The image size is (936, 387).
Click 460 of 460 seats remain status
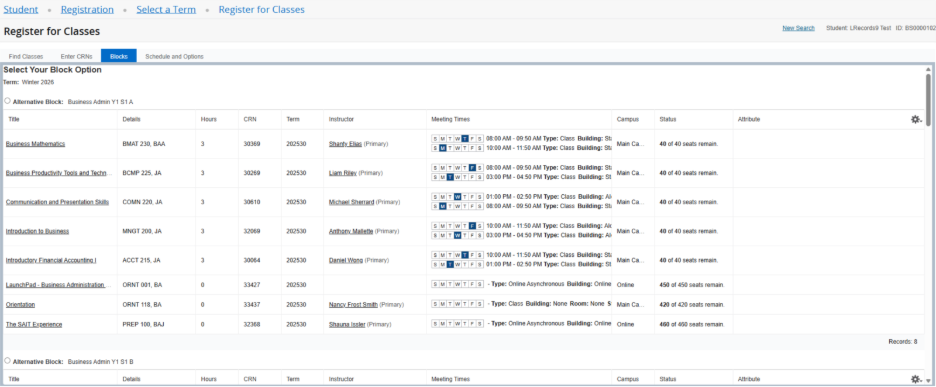(691, 324)
